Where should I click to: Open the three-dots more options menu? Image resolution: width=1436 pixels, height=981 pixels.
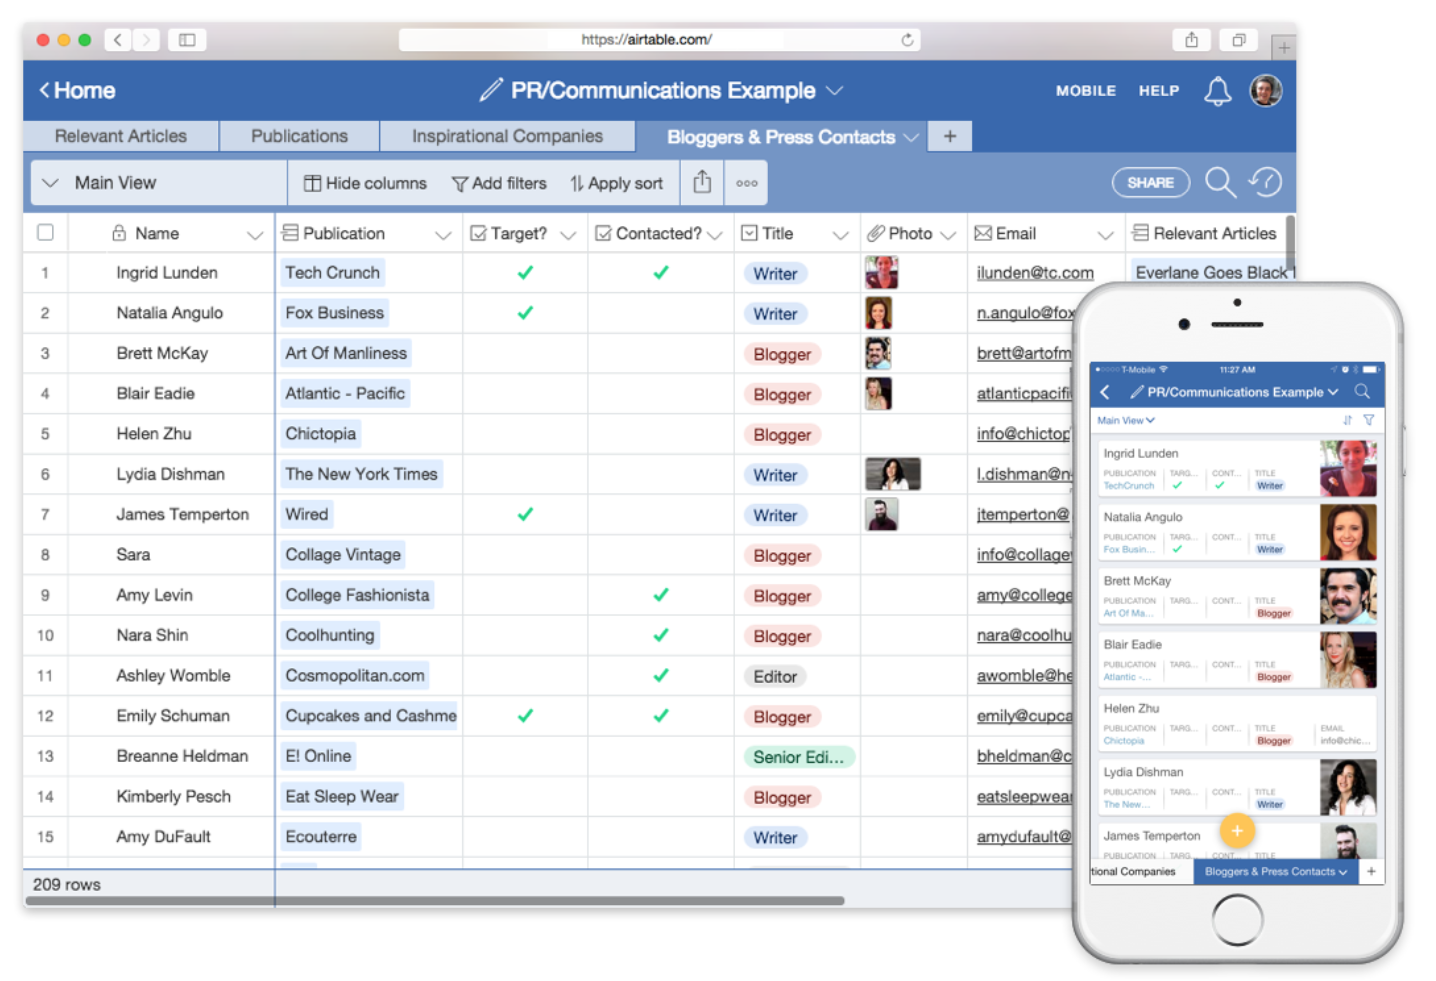747,183
